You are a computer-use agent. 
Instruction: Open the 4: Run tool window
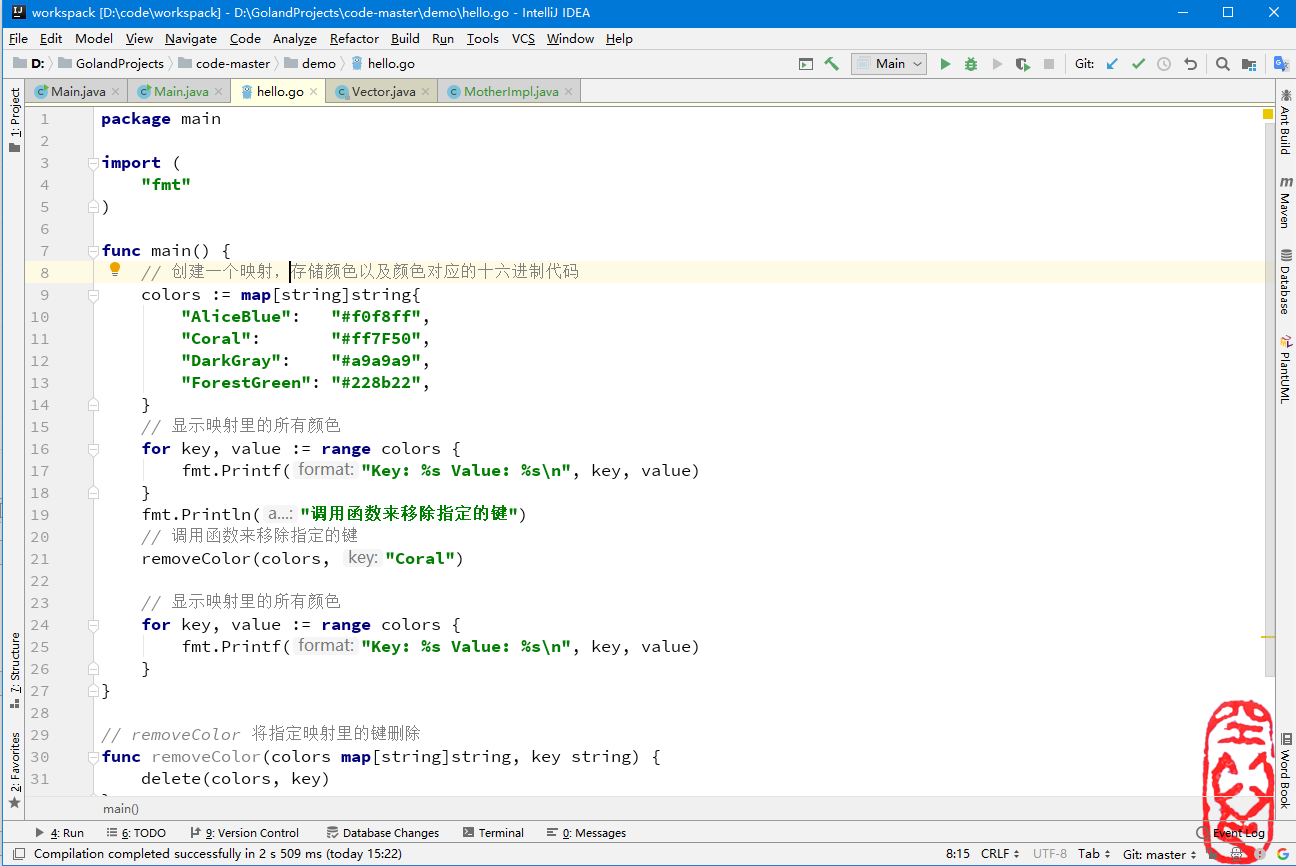coord(60,833)
